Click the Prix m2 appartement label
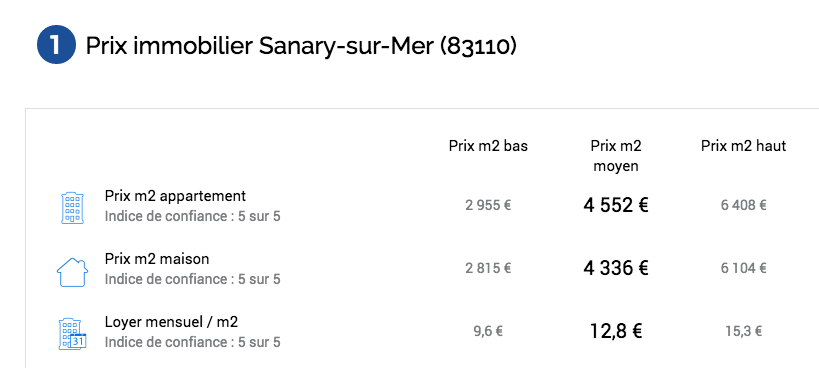This screenshot has width=819, height=368. point(175,196)
